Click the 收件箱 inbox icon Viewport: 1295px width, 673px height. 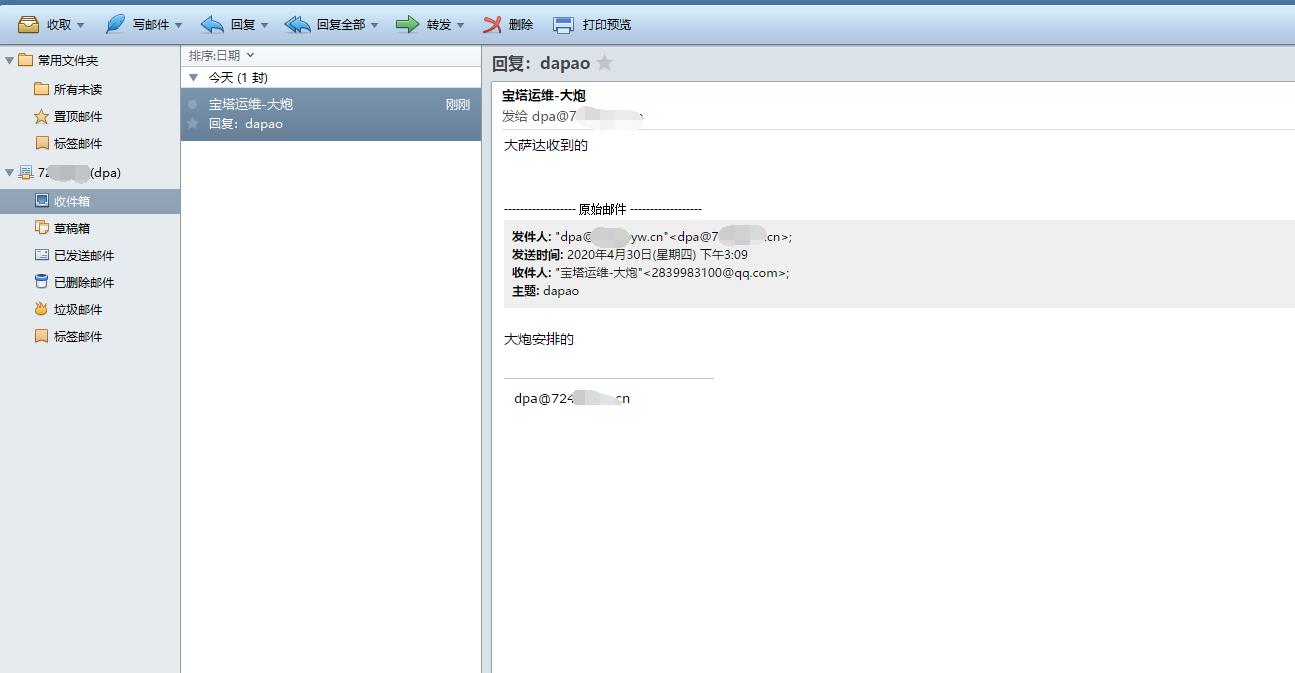[41, 201]
